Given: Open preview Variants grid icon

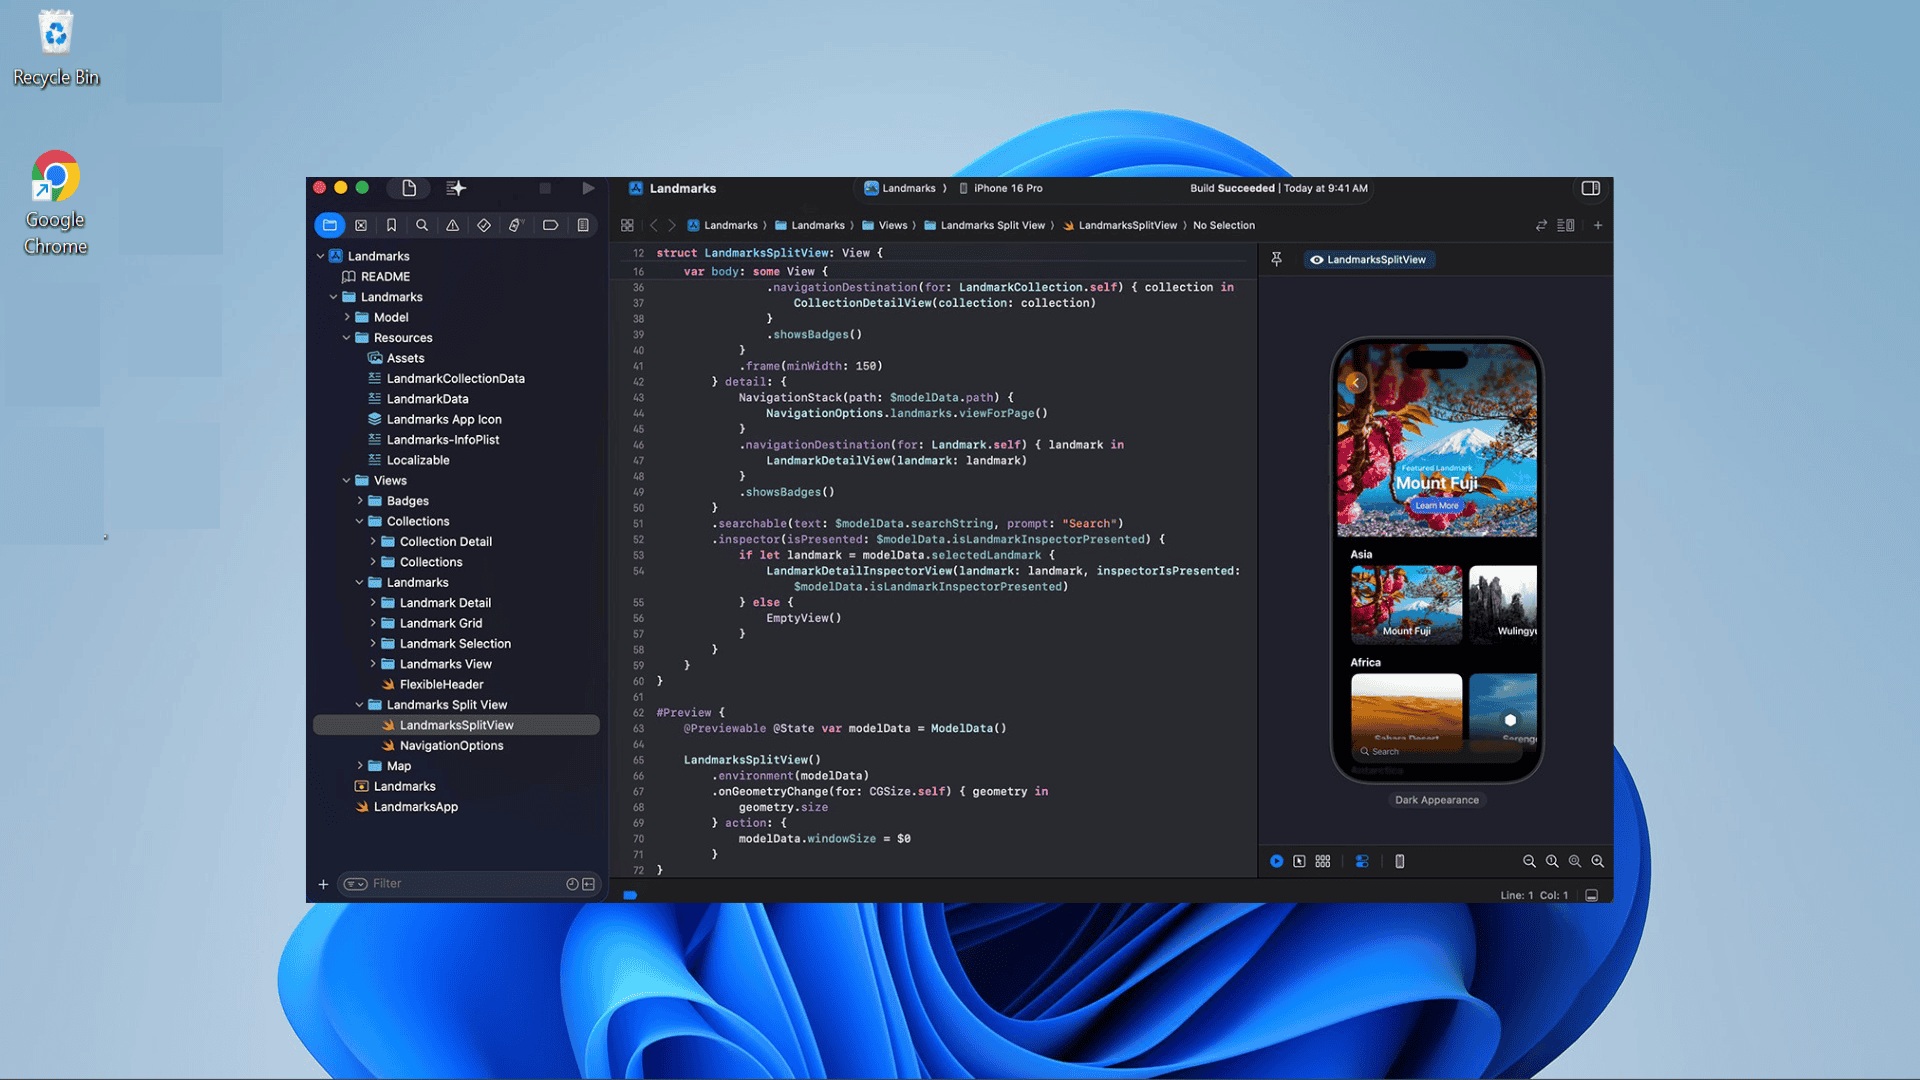Looking at the screenshot, I should tap(1323, 861).
